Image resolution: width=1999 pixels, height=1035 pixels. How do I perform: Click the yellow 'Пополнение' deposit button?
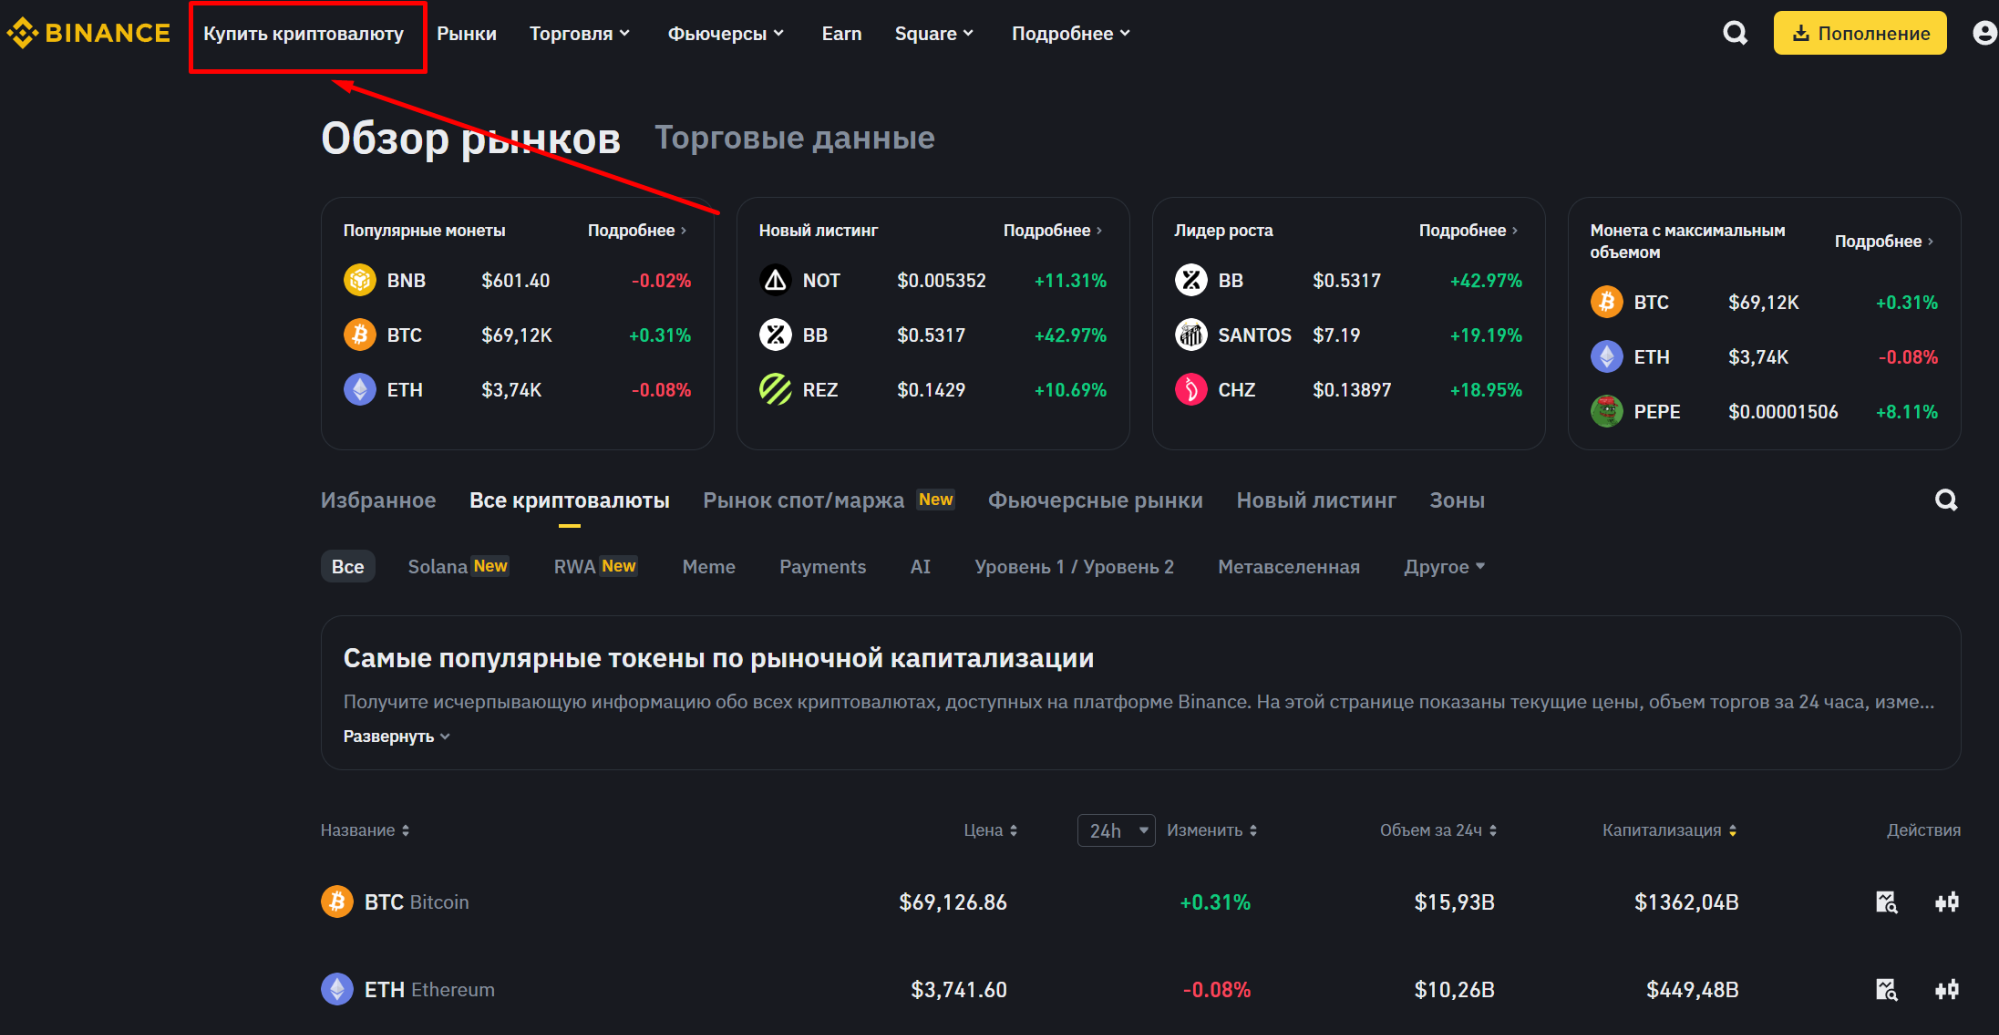point(1859,33)
